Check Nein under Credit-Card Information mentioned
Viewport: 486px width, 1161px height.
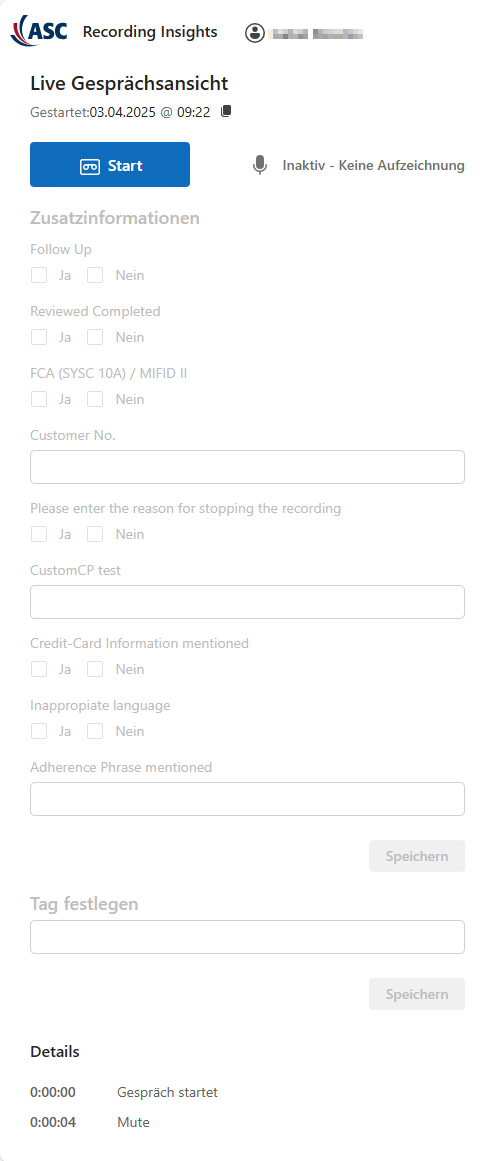tap(95, 669)
